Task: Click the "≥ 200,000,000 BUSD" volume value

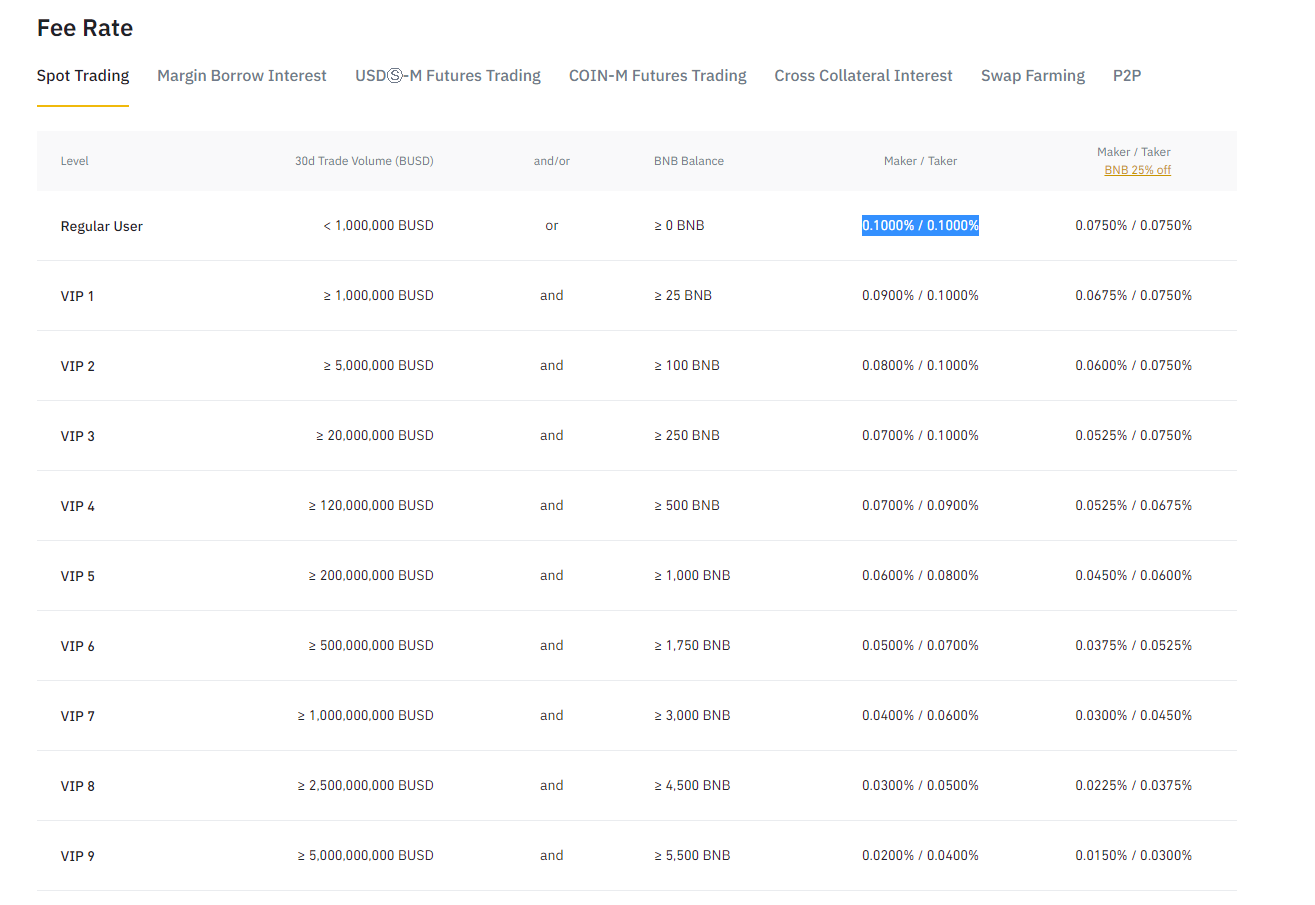Action: (371, 576)
